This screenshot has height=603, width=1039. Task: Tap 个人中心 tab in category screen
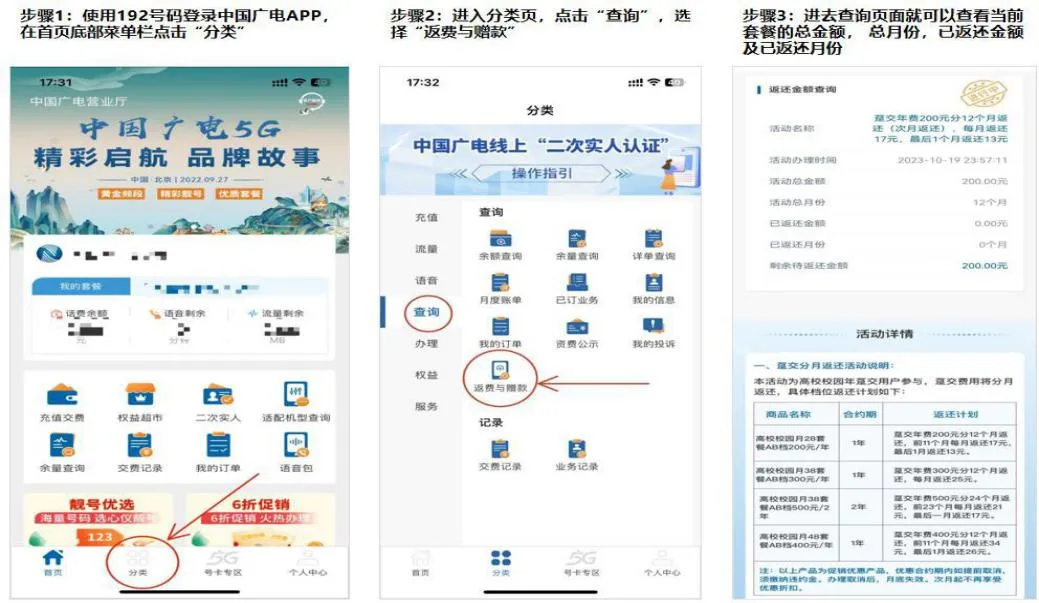click(662, 563)
